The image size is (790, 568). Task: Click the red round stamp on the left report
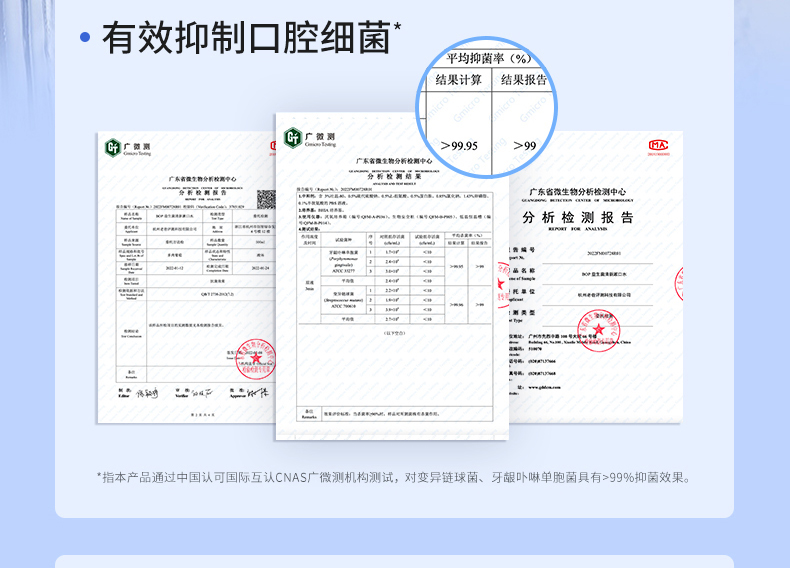(x=256, y=359)
